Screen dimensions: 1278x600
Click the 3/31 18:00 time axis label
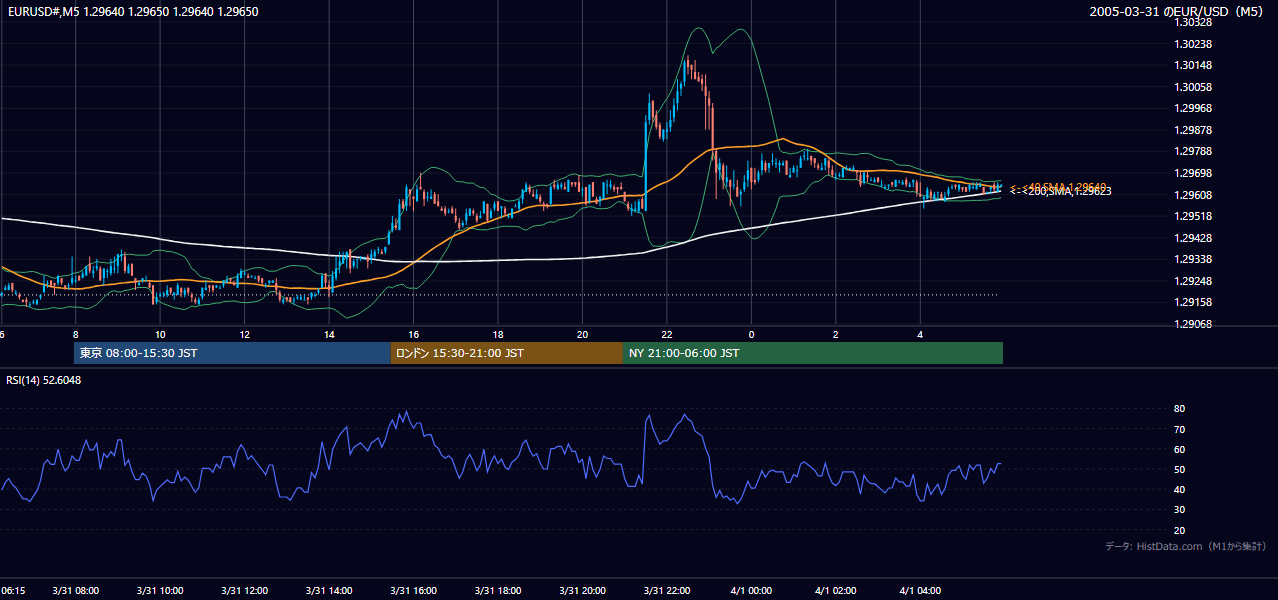[498, 591]
